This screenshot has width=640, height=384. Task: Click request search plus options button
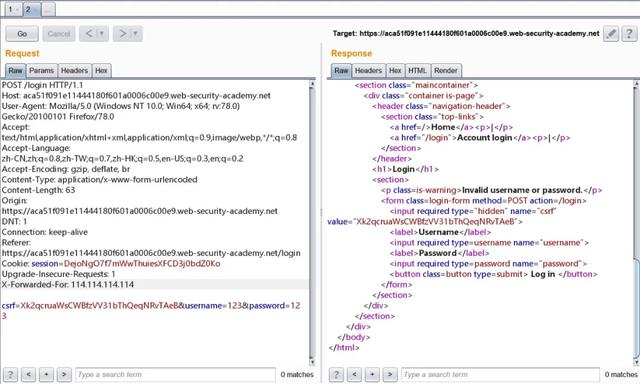[46, 374]
